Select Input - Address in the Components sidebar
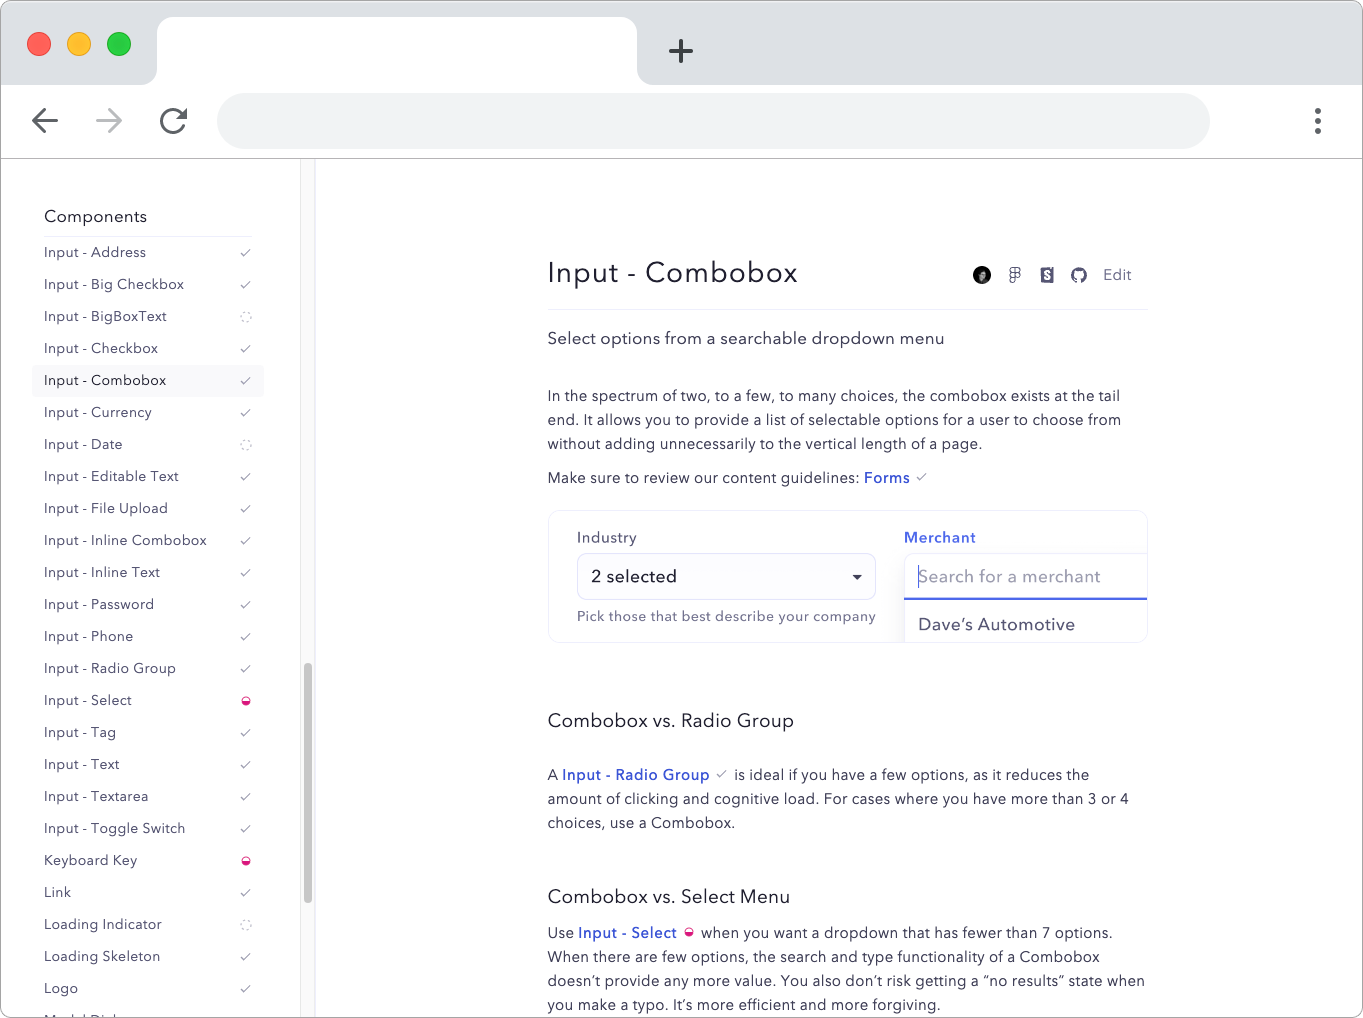The height and width of the screenshot is (1018, 1363). point(95,252)
